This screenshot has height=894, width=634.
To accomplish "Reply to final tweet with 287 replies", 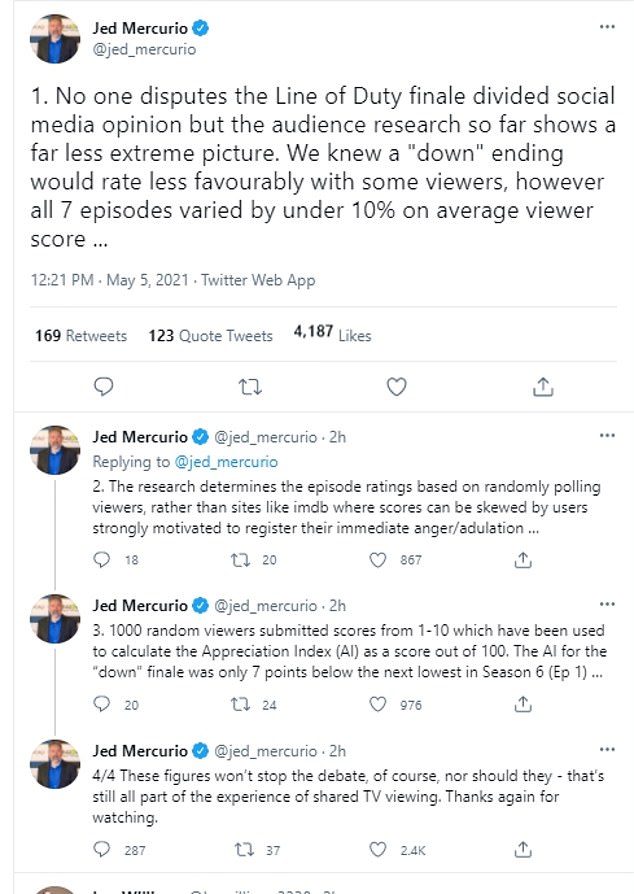I will click(103, 850).
